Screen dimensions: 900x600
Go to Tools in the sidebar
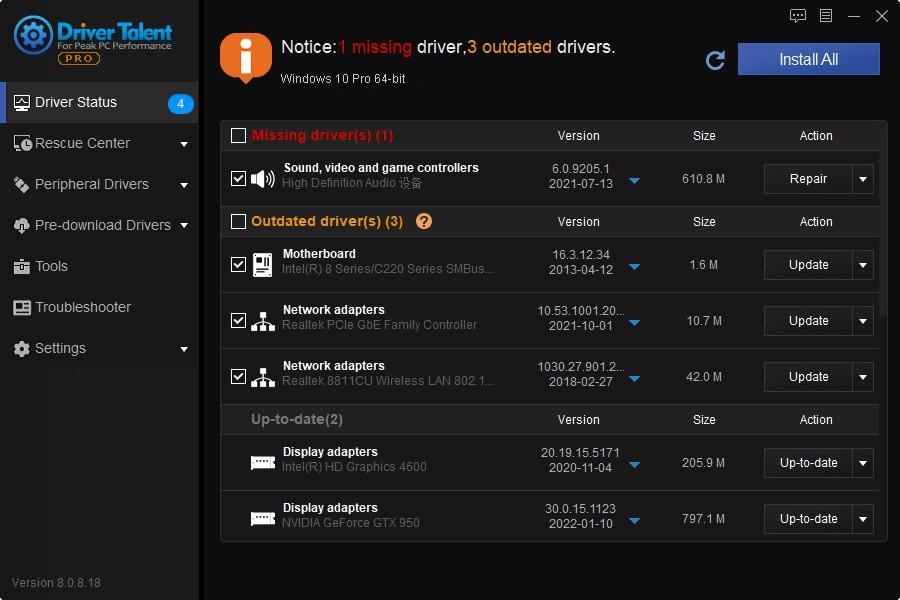[x=51, y=266]
